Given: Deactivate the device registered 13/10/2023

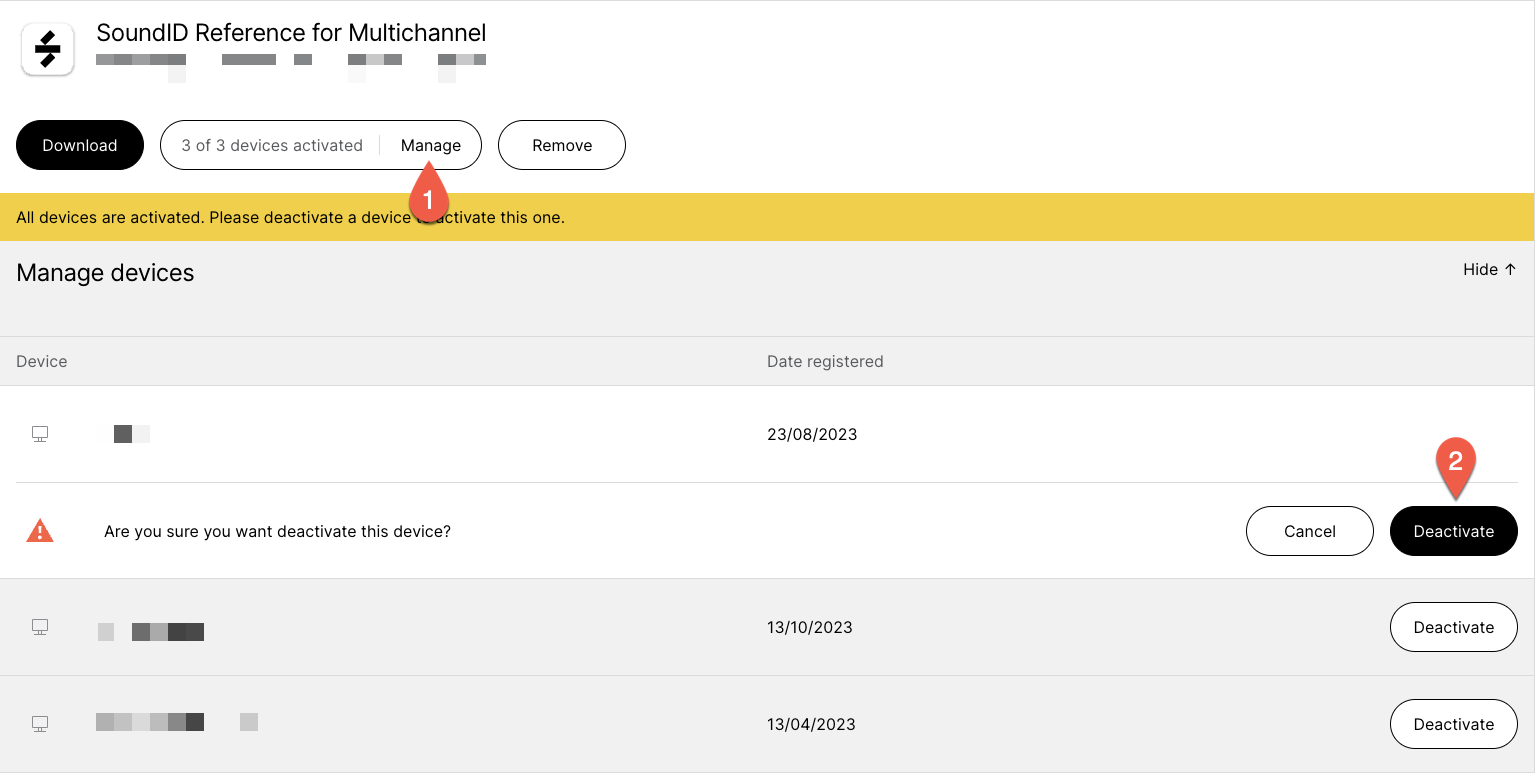Looking at the screenshot, I should point(1454,627).
